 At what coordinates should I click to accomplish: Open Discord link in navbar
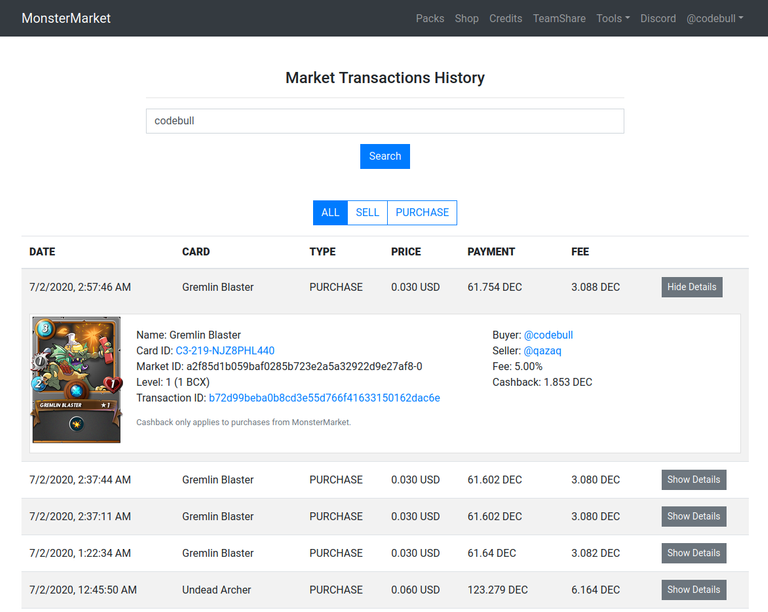tap(658, 19)
